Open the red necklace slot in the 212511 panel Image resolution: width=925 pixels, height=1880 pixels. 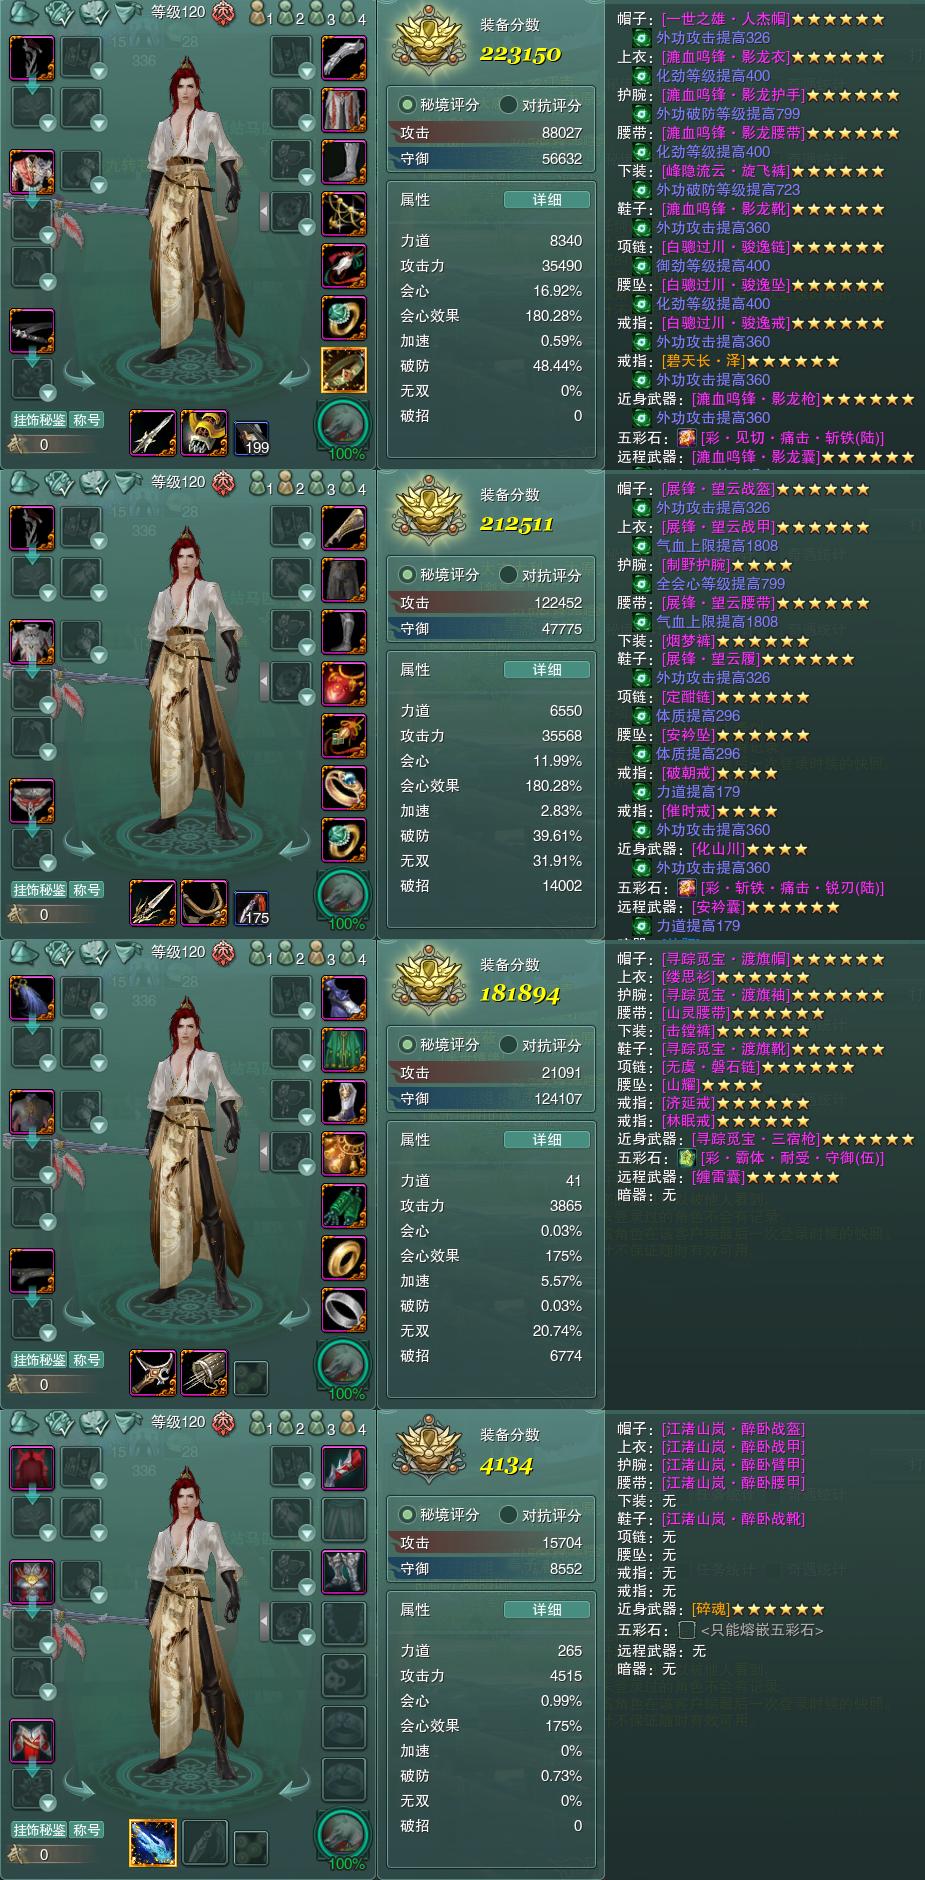[x=344, y=684]
